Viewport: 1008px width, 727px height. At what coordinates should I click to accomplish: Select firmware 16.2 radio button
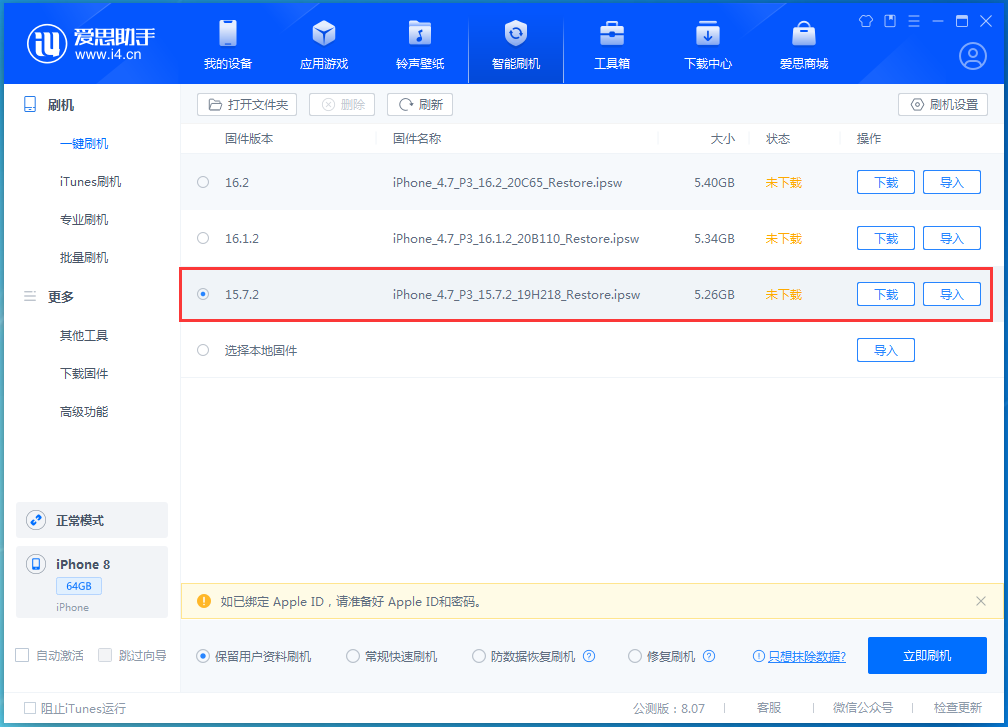tap(203, 182)
